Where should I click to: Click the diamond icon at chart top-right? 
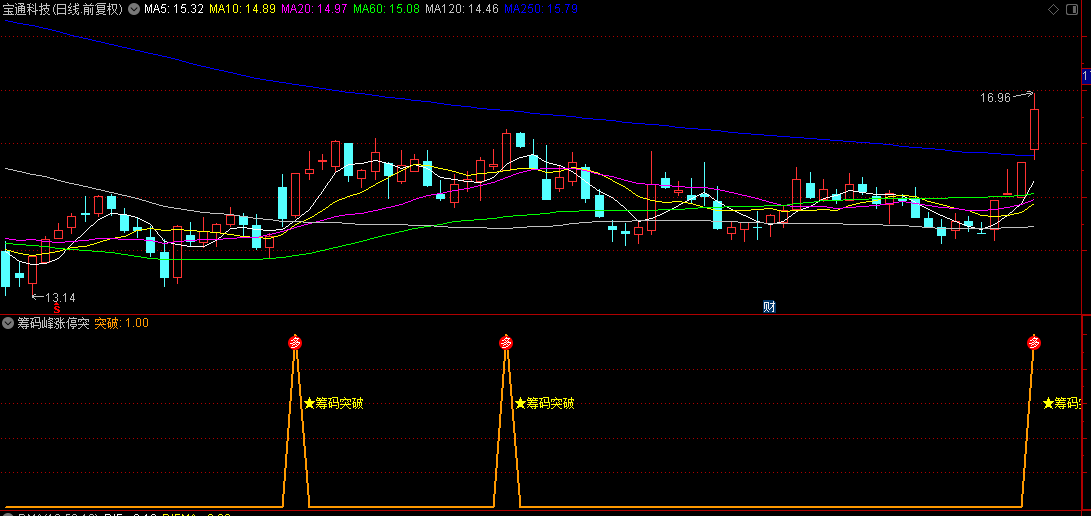(x=1053, y=9)
